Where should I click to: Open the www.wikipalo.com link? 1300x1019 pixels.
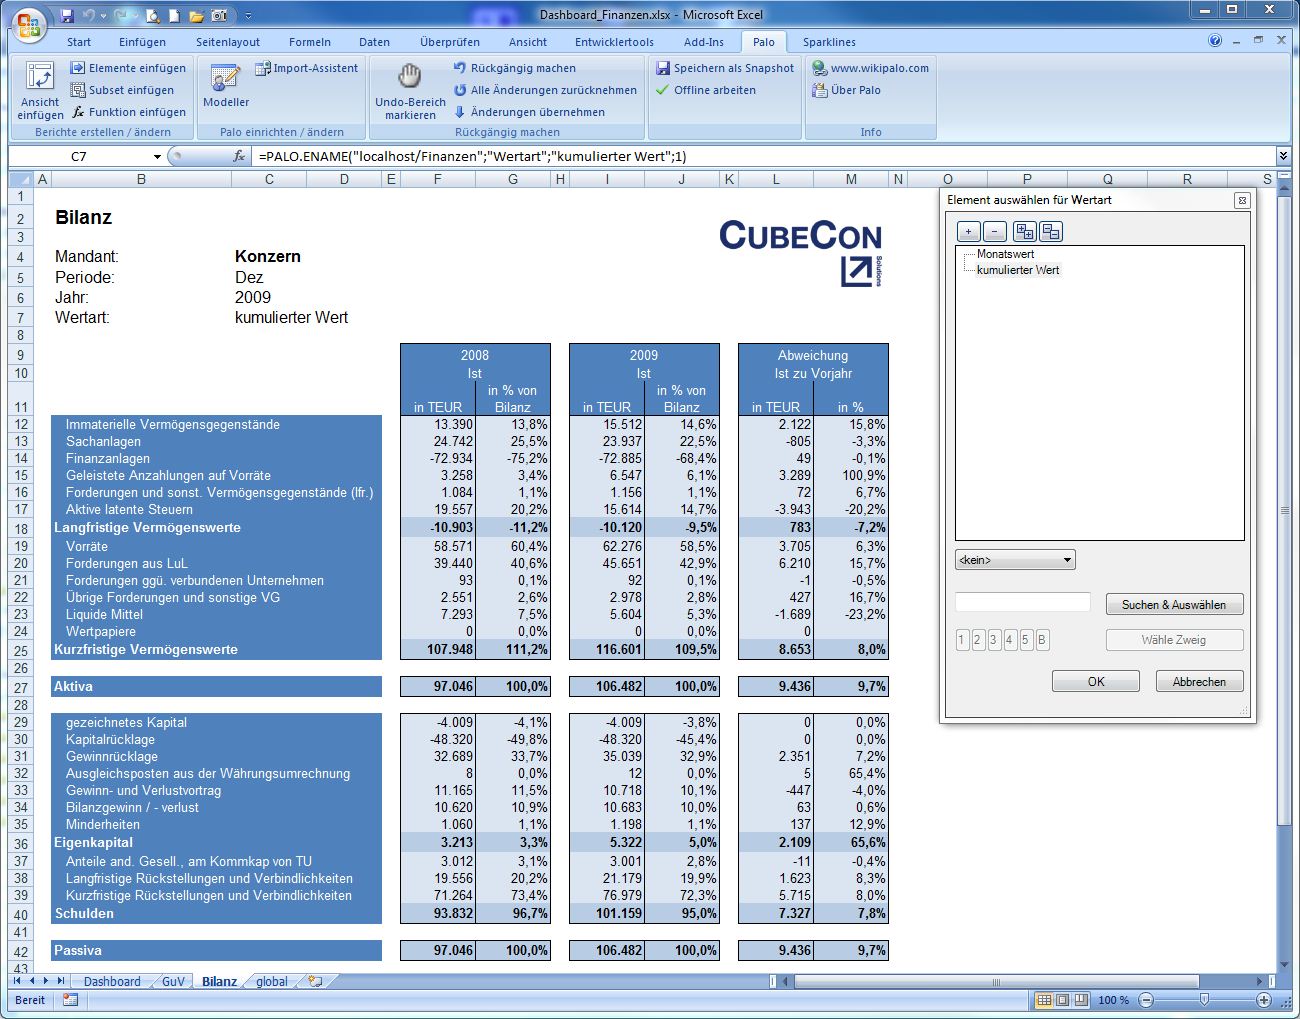870,68
